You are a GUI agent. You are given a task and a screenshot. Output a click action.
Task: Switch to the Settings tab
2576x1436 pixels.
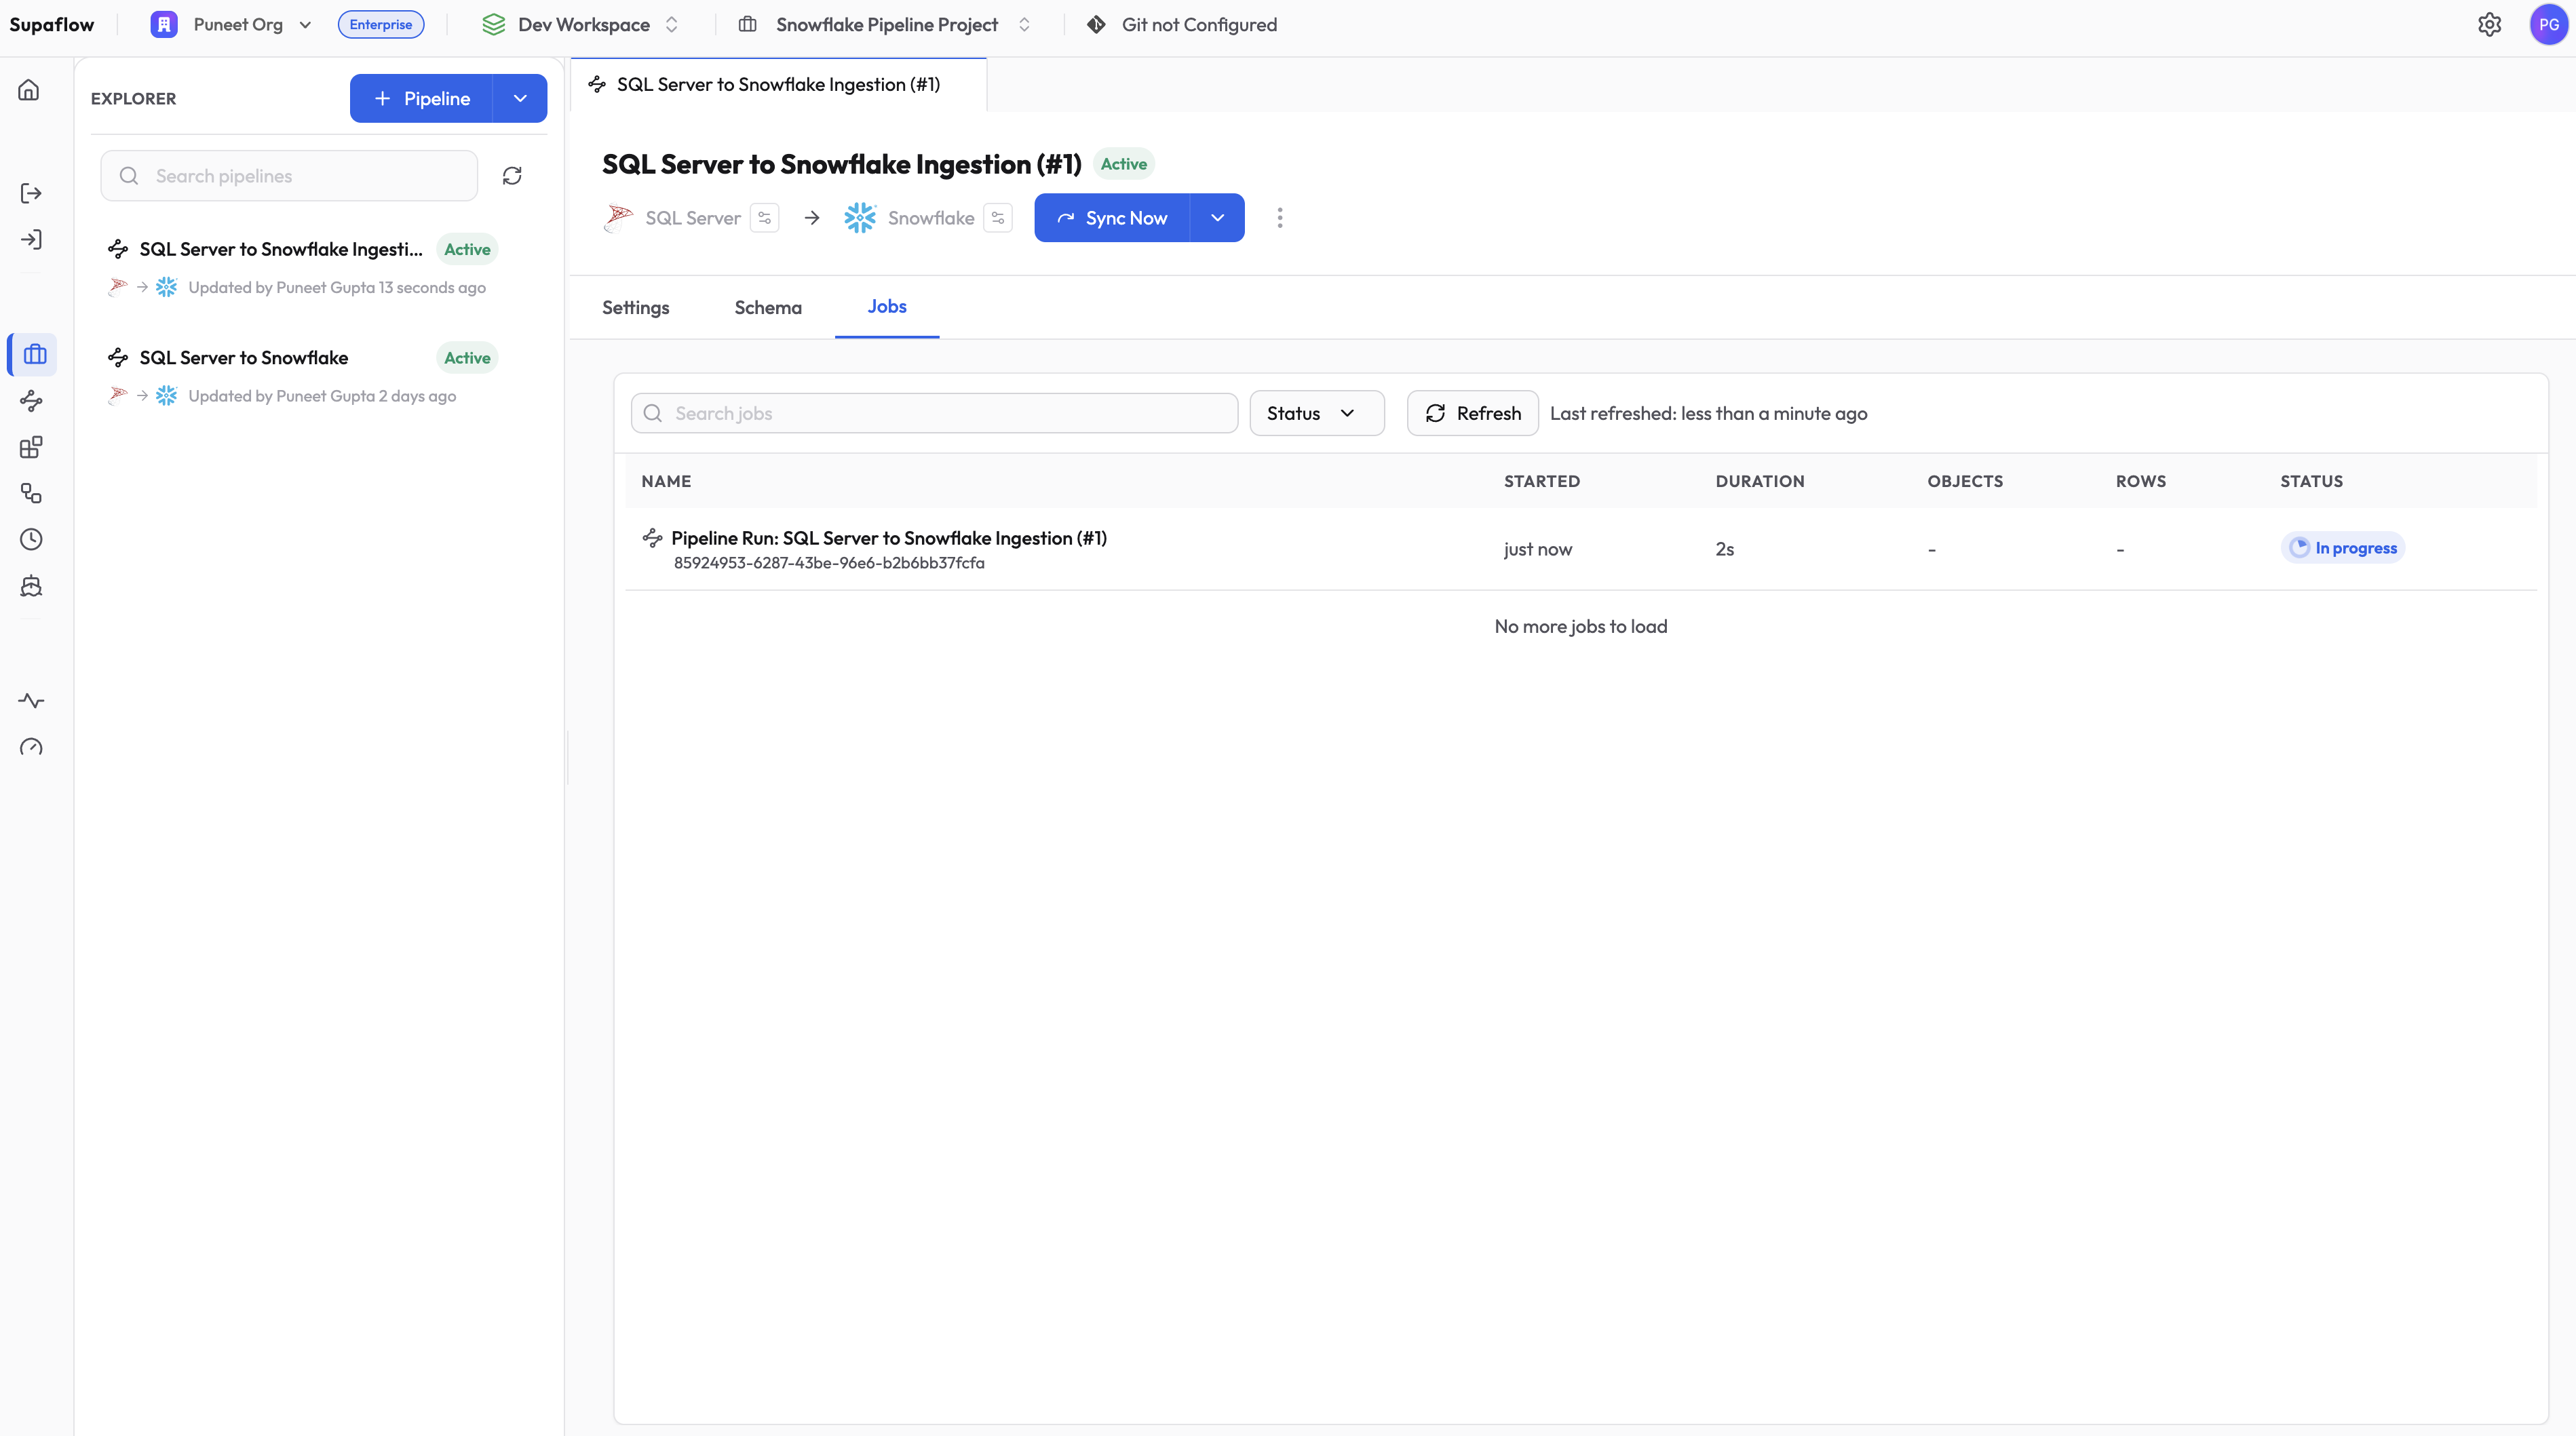pyautogui.click(x=635, y=308)
